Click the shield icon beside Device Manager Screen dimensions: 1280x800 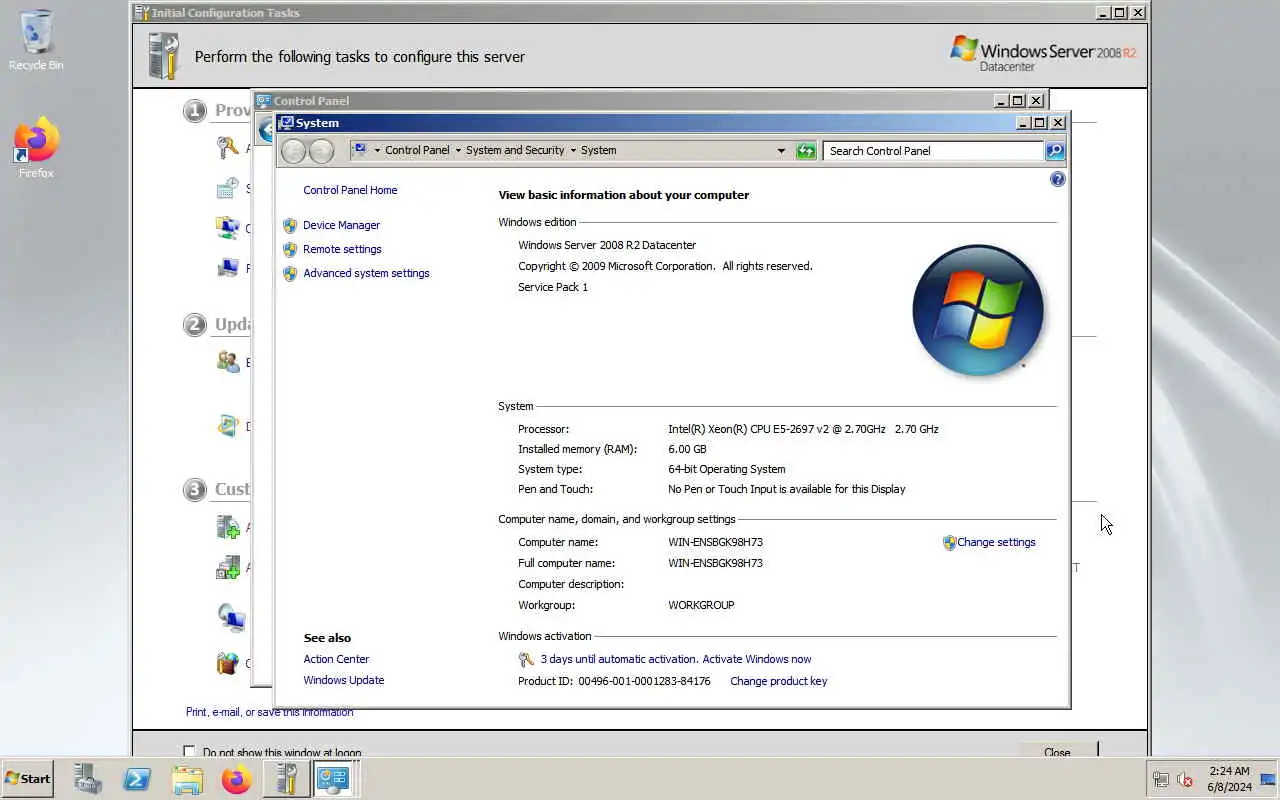pyautogui.click(x=290, y=226)
